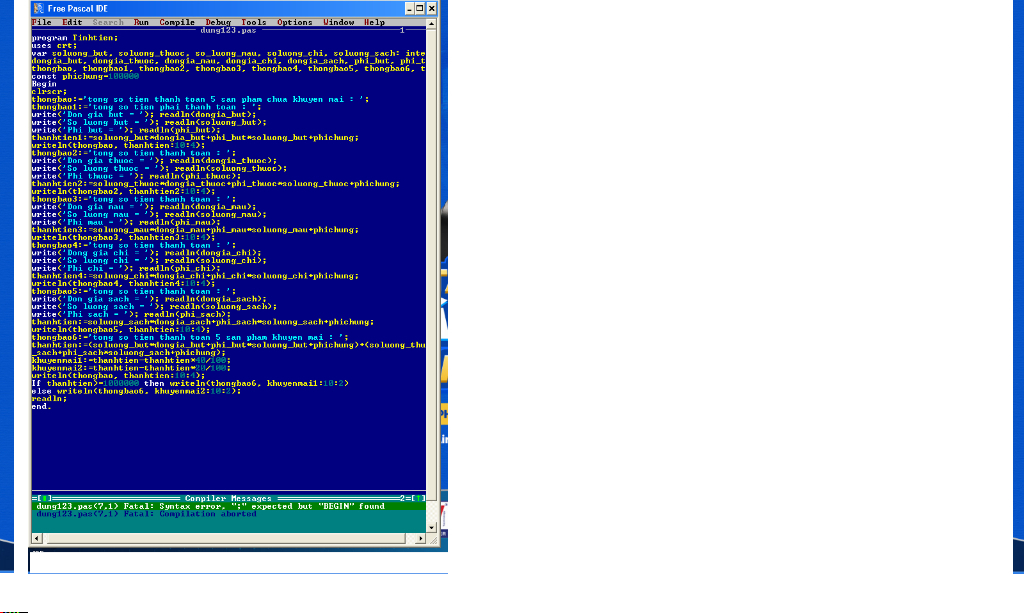
Task: Open the Edit menu
Action: pos(72,22)
